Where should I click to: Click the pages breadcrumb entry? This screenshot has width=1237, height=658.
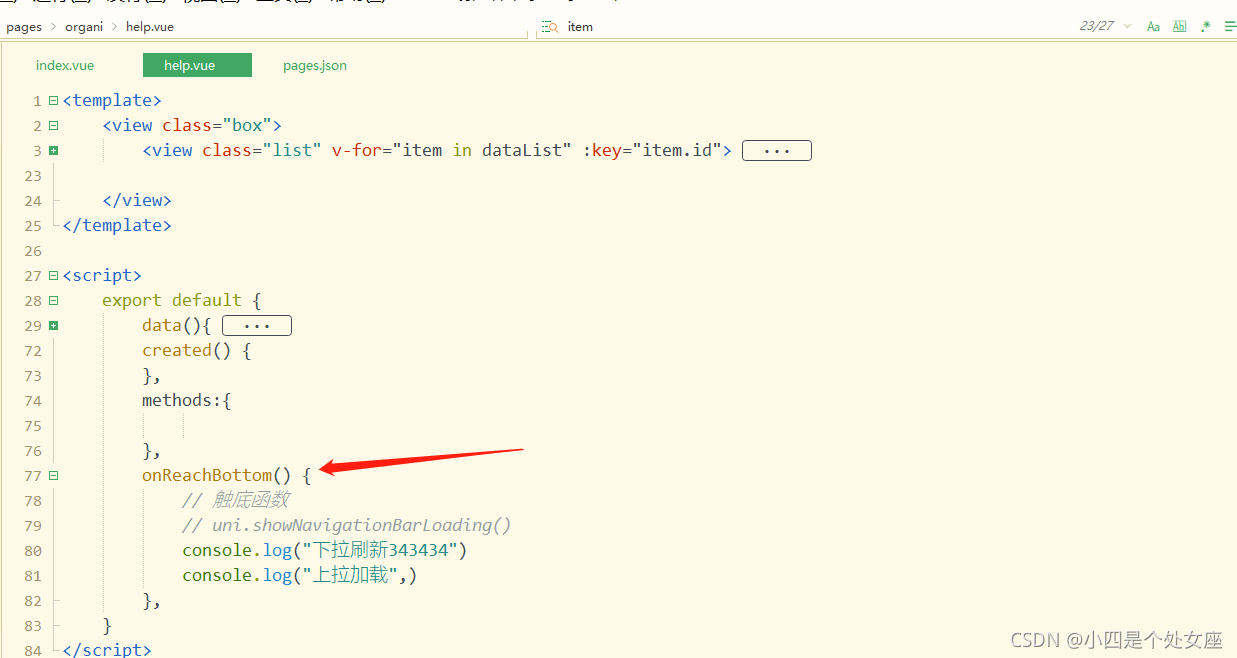(x=23, y=26)
